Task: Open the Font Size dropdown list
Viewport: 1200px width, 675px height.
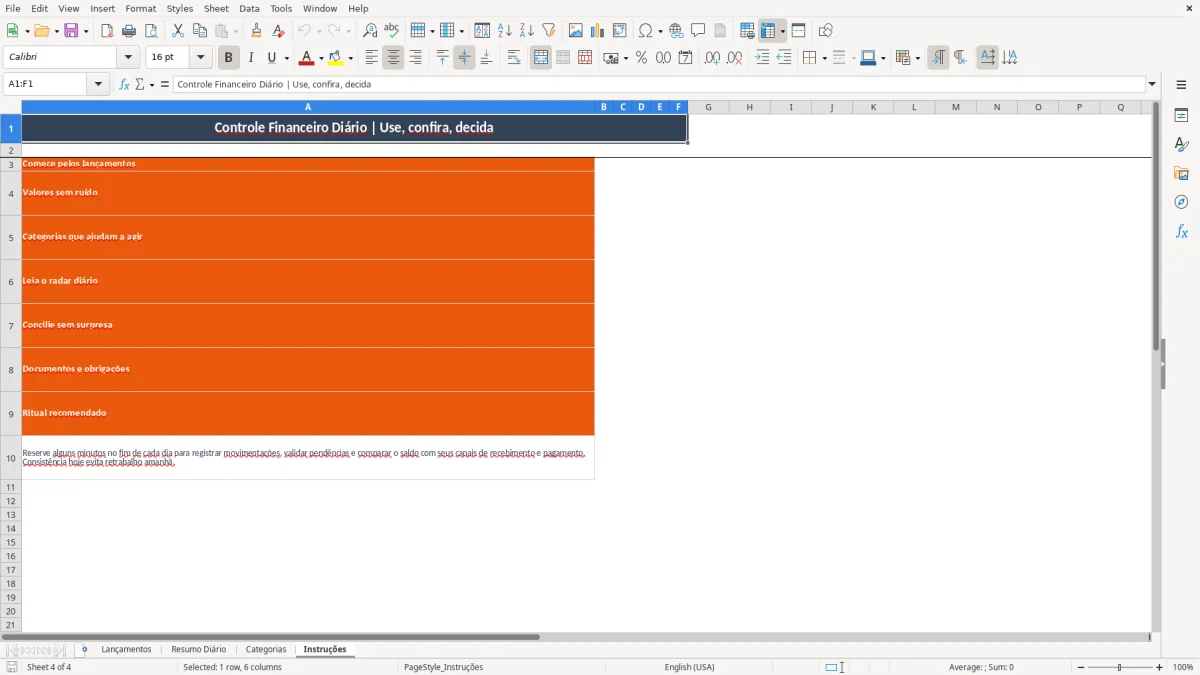Action: coord(201,58)
